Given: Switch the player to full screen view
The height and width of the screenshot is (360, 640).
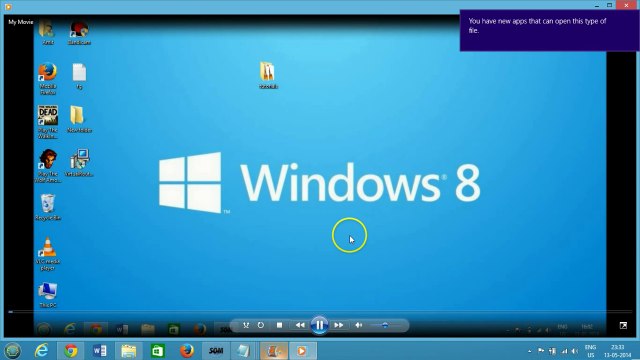Looking at the screenshot, I should (623, 325).
